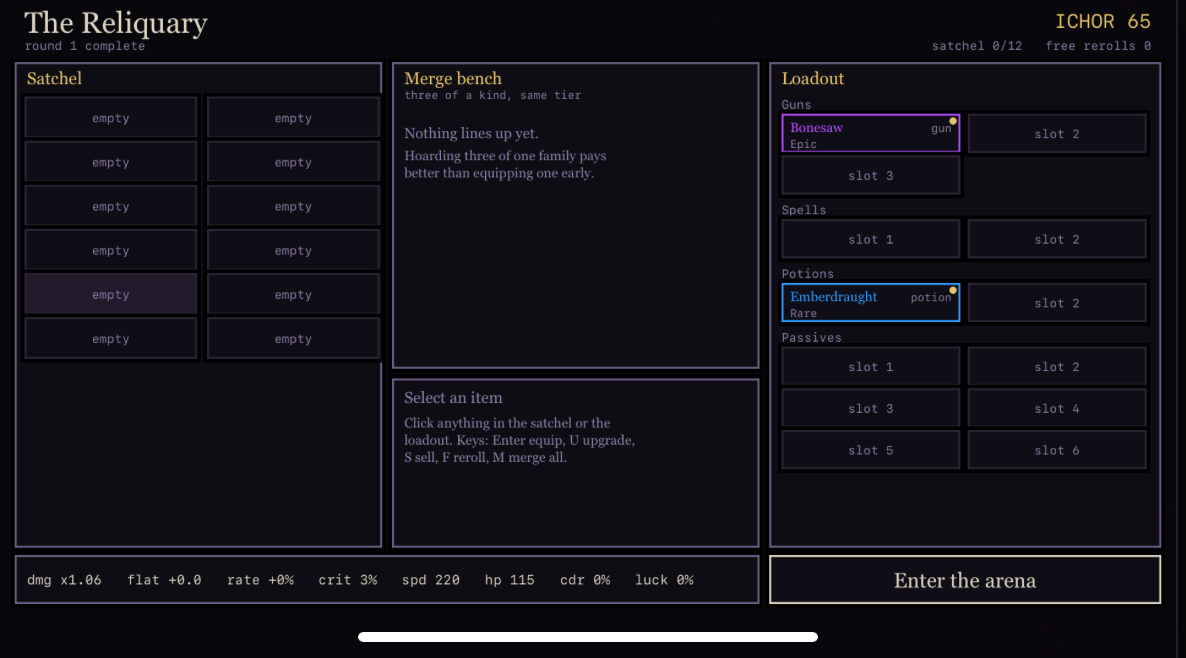This screenshot has width=1186, height=658.
Task: Click the Satchel panel heading
Action: pos(54,79)
